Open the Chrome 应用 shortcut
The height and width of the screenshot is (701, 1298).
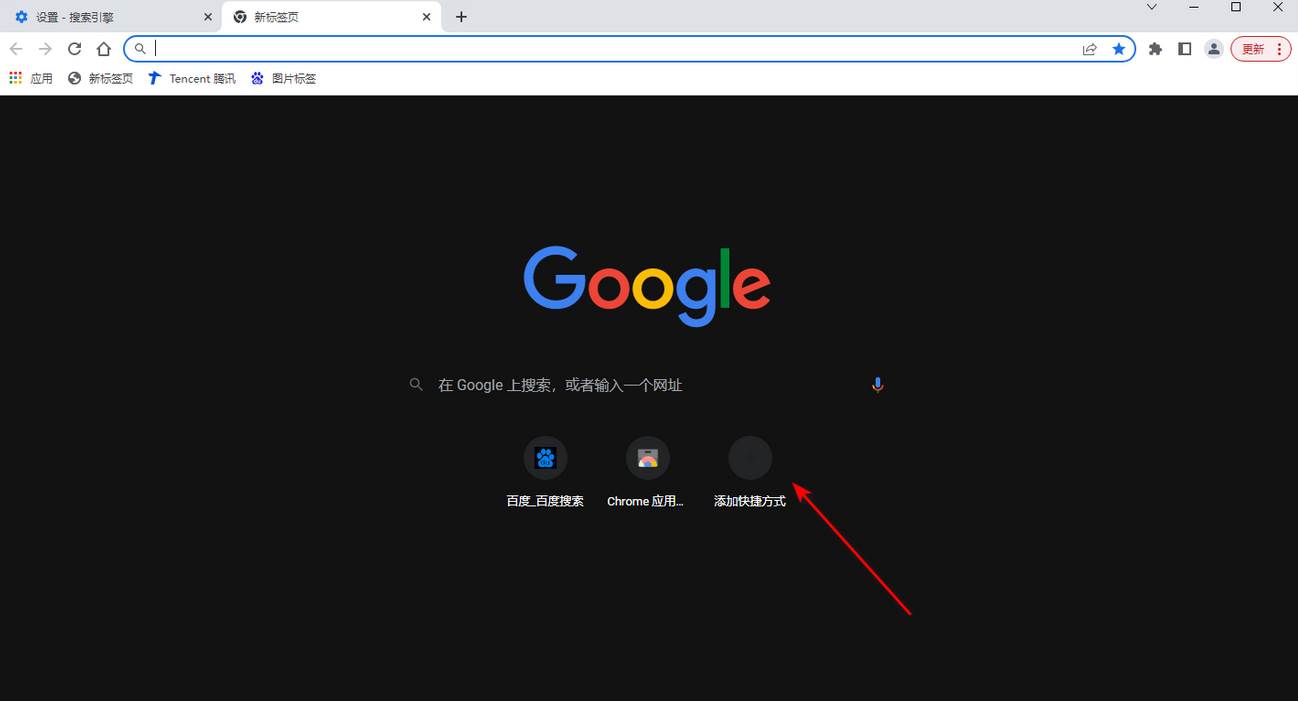647,473
